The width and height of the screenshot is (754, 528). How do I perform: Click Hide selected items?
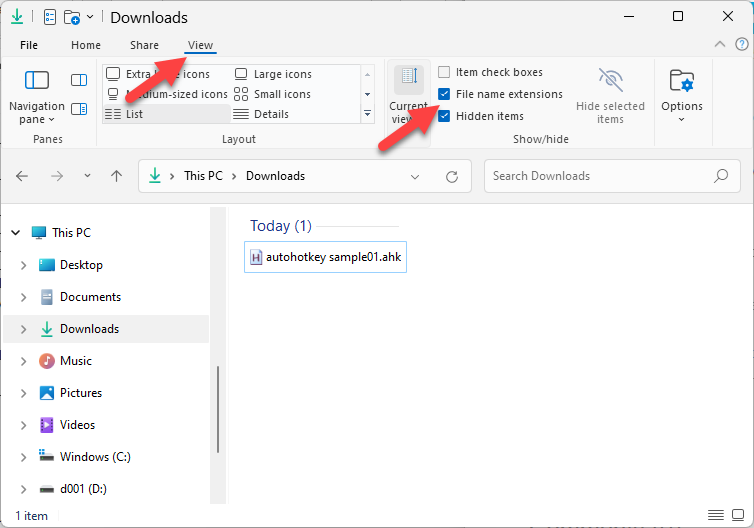(x=610, y=96)
